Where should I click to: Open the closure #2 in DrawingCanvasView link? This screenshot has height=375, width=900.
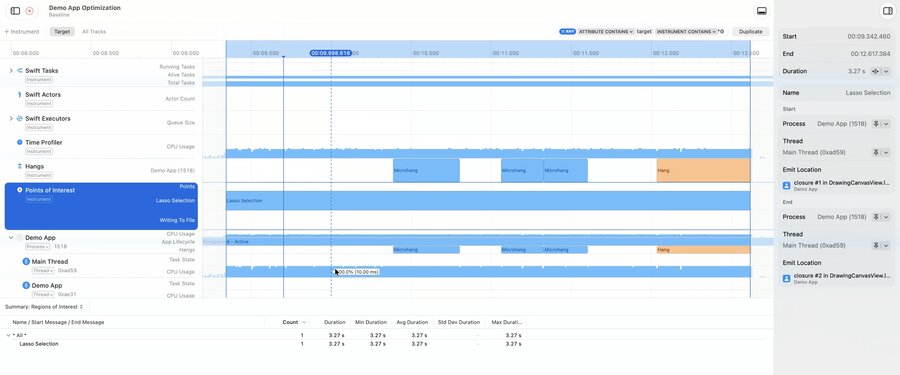click(x=841, y=276)
